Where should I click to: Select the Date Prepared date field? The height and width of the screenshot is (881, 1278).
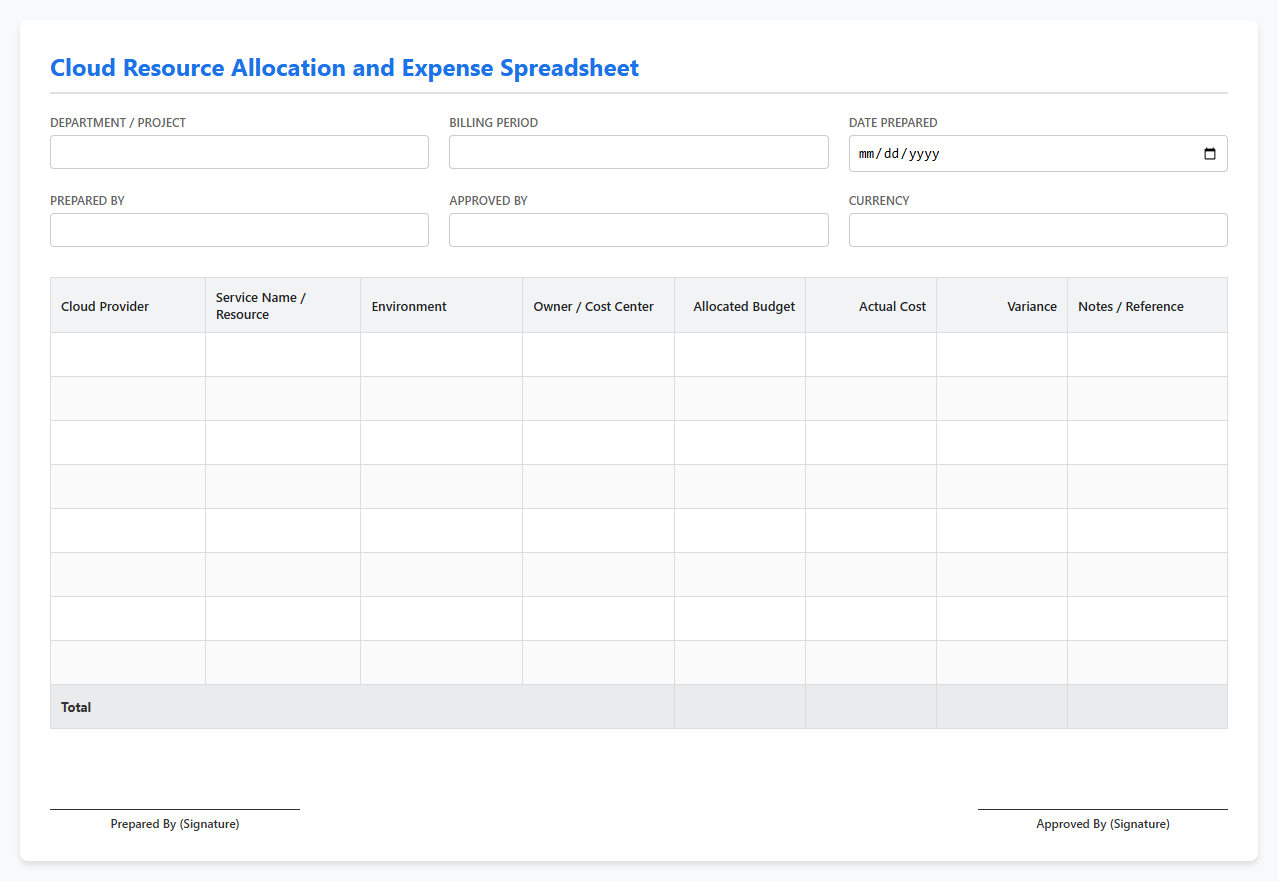pos(1038,154)
